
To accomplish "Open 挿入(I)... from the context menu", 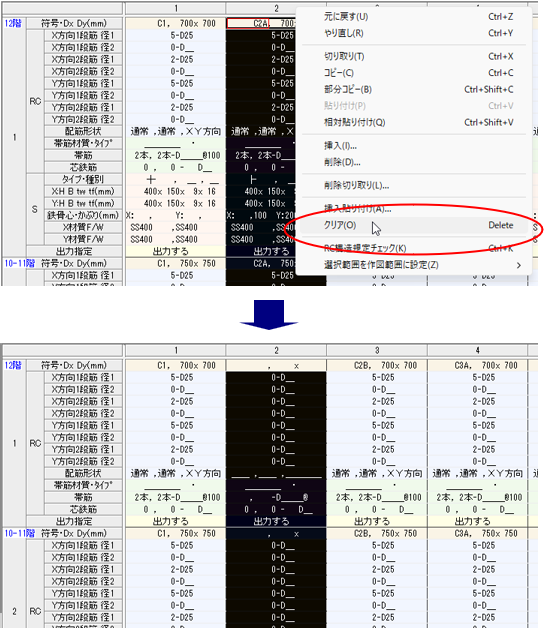I will pyautogui.click(x=414, y=146).
